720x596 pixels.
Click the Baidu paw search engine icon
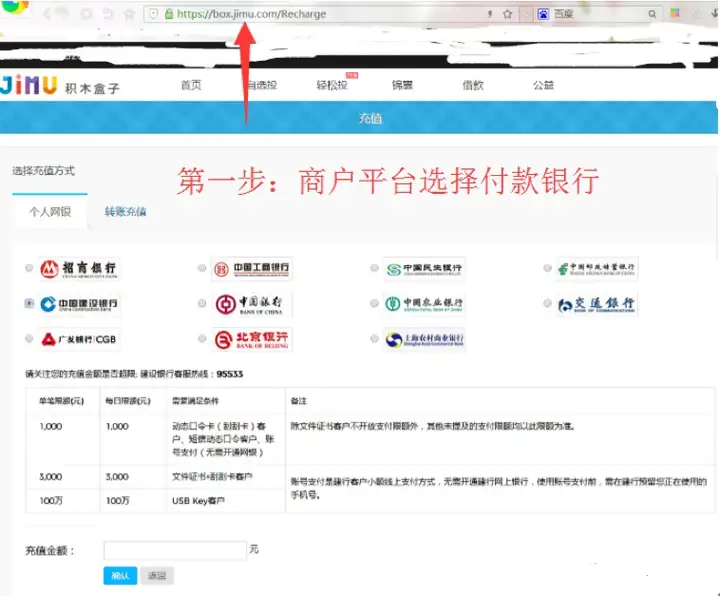543,14
